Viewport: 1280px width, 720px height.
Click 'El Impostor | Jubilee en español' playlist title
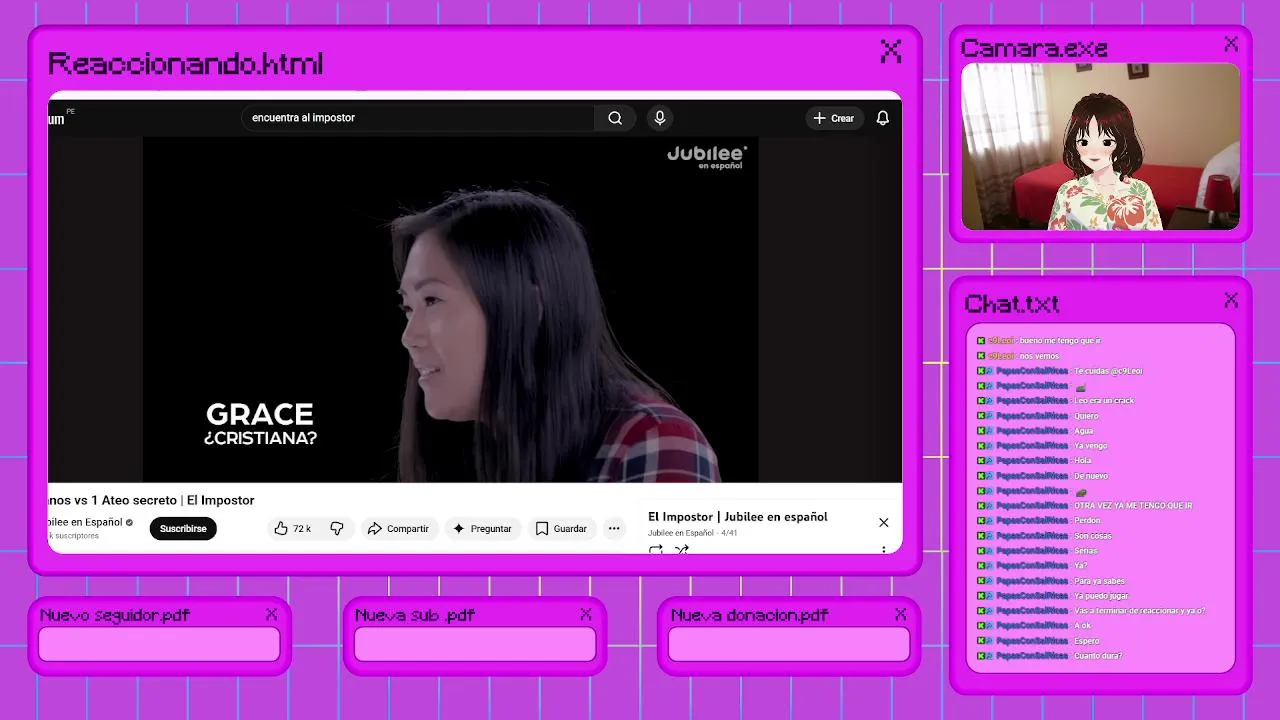[738, 517]
